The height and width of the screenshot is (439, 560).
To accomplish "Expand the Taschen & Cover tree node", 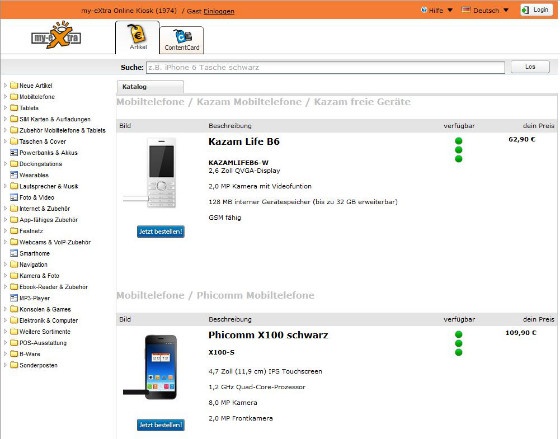I will [x=5, y=141].
